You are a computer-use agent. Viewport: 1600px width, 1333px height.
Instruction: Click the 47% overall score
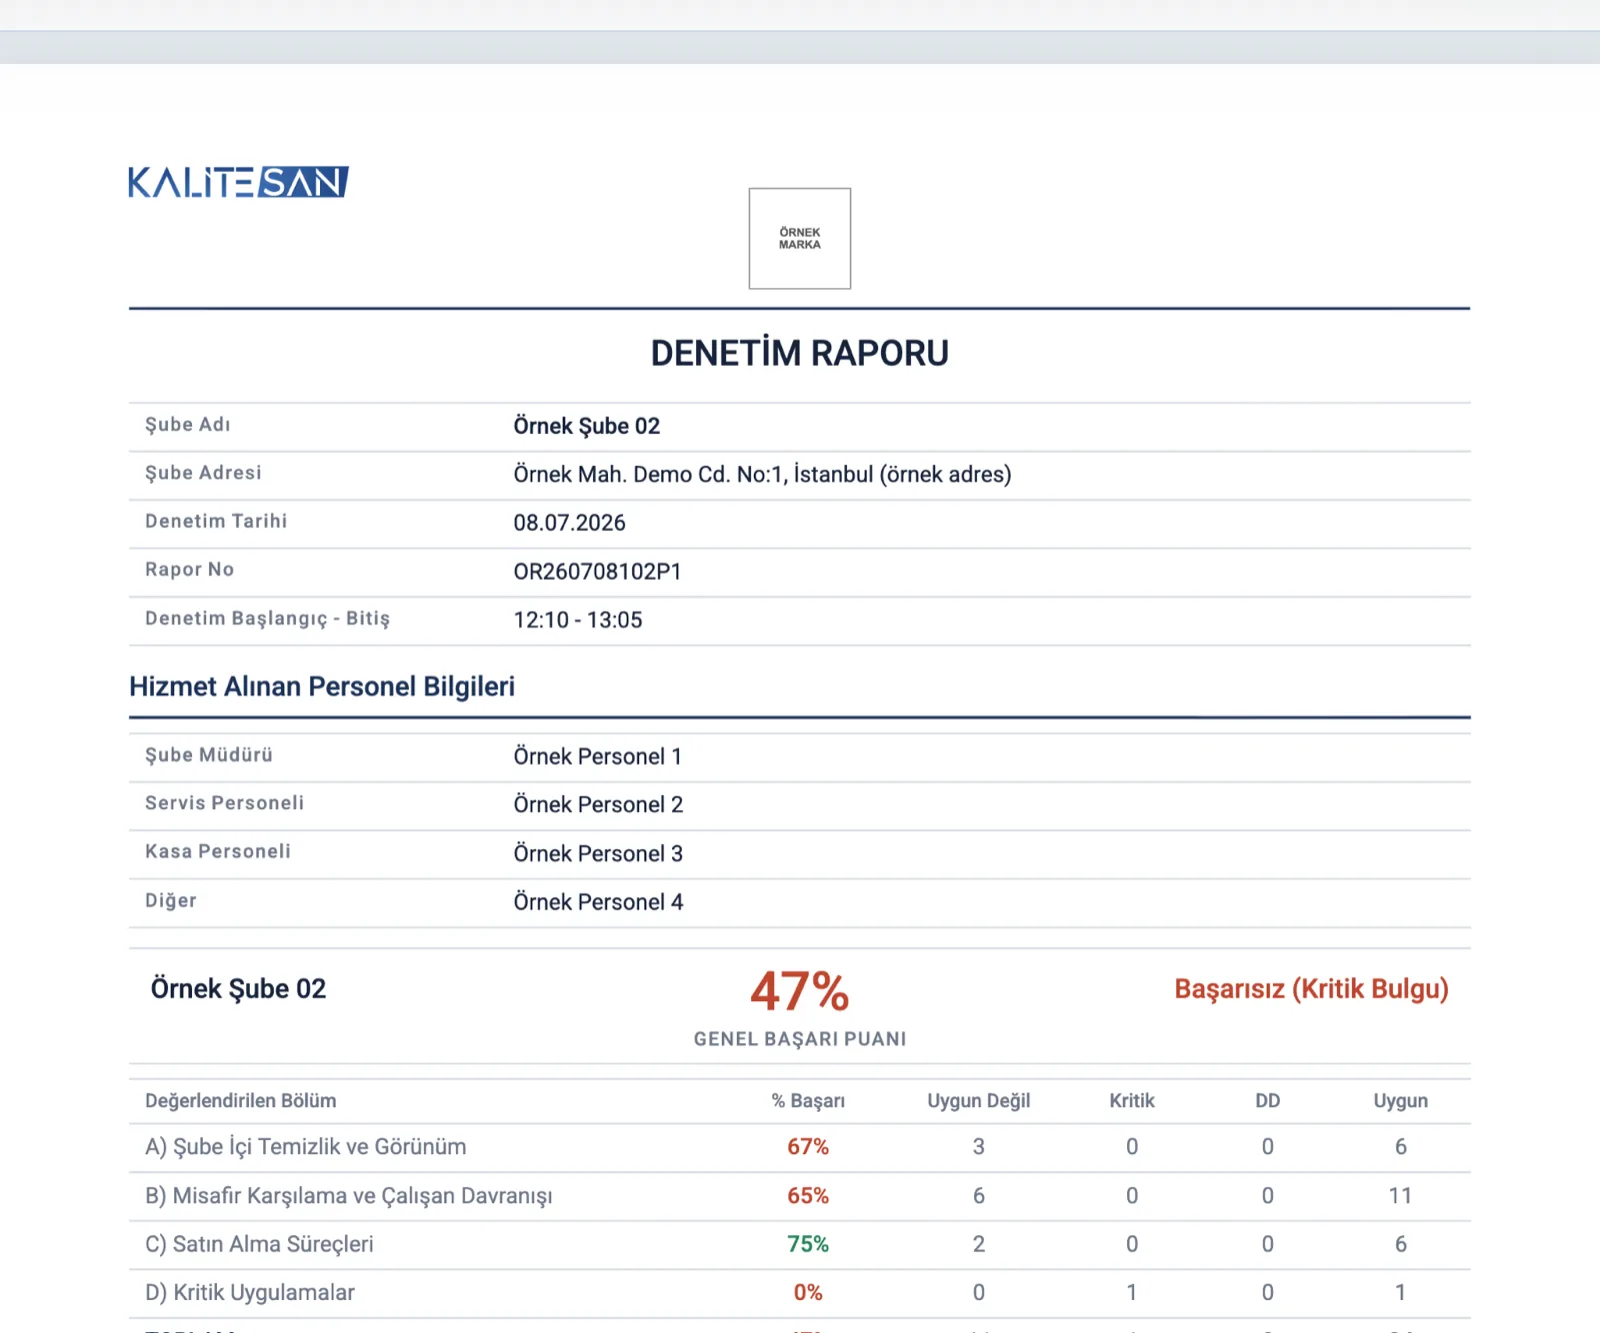click(x=800, y=991)
